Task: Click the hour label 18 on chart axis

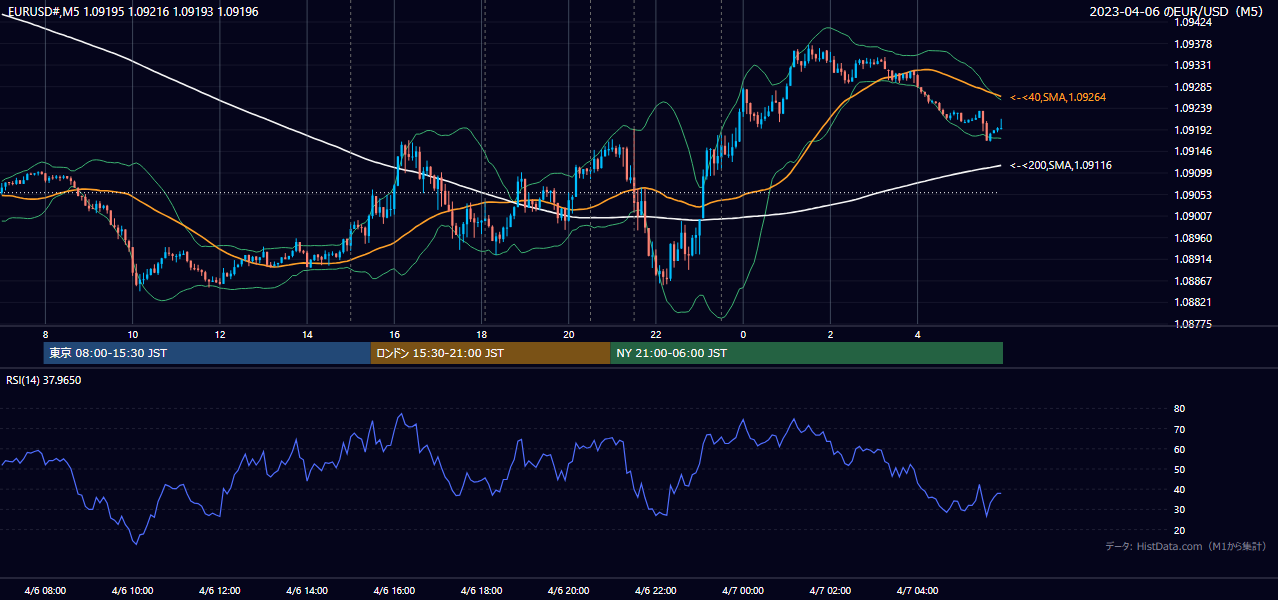Action: 481,334
